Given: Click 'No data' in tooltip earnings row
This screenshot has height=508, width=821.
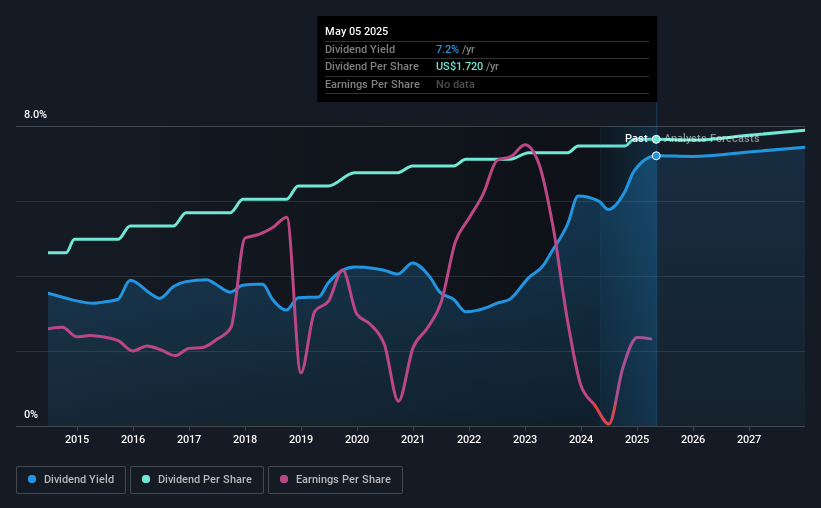Looking at the screenshot, I should [x=456, y=84].
